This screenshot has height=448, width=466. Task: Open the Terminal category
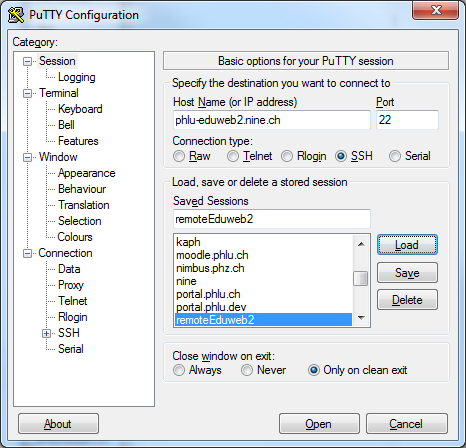click(59, 93)
